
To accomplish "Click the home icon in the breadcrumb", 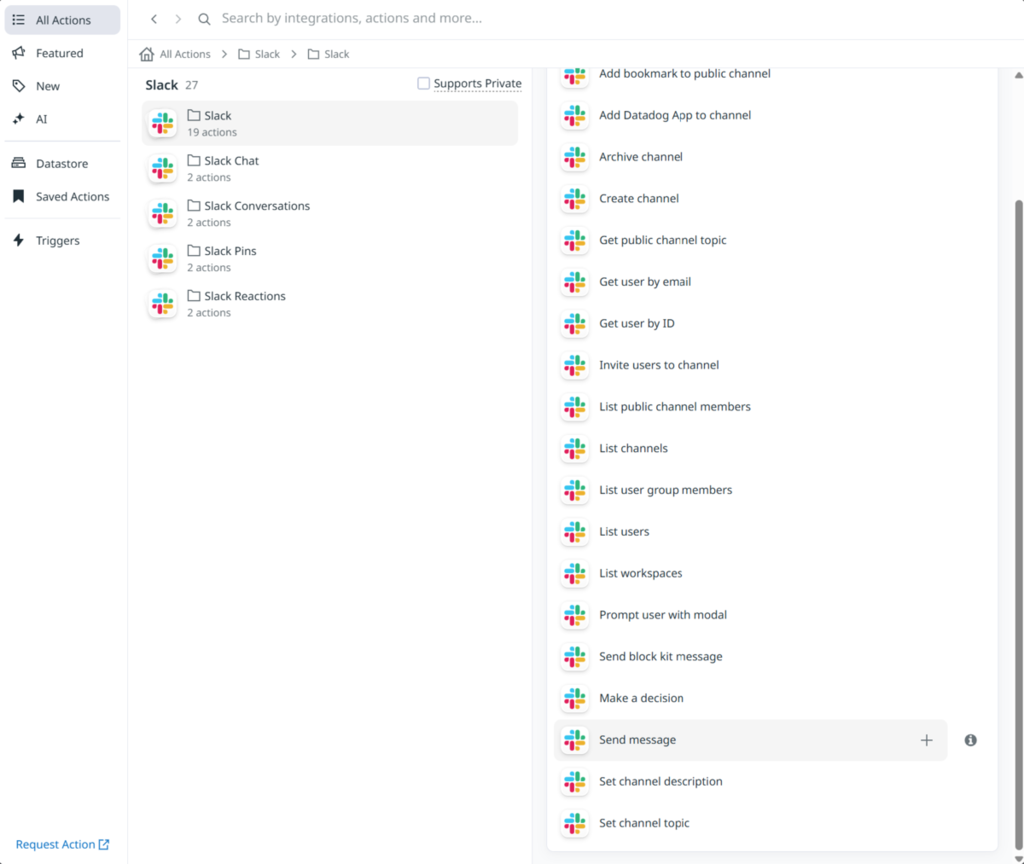I will [x=147, y=54].
